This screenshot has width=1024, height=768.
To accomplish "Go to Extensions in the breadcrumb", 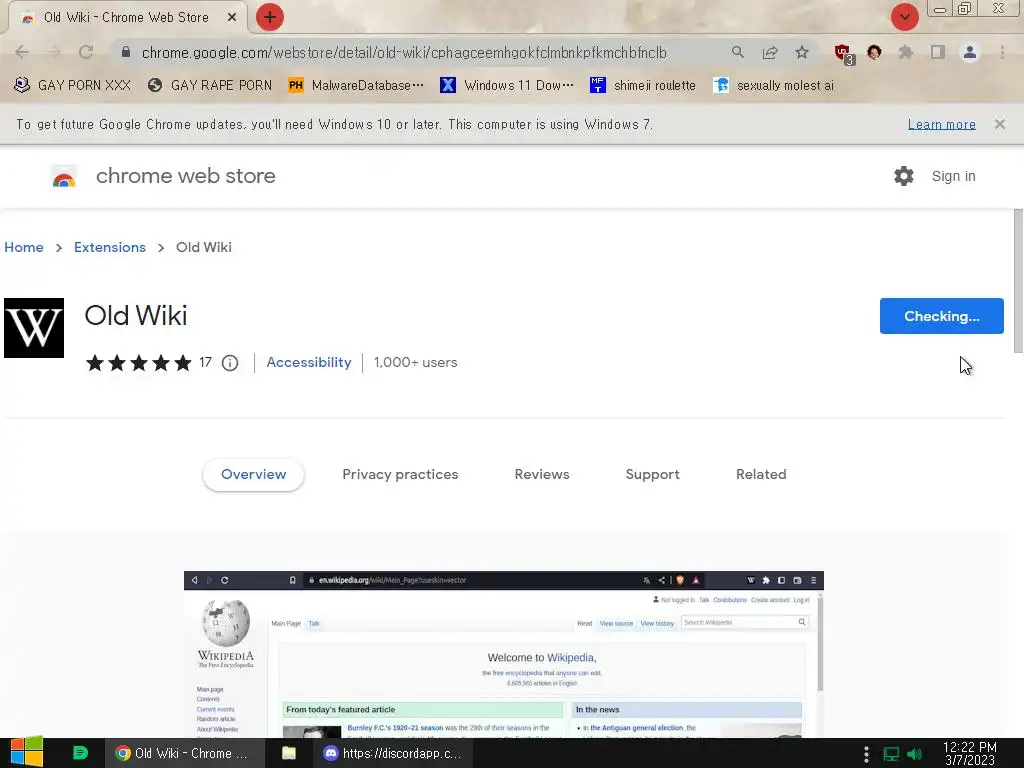I will coord(110,248).
